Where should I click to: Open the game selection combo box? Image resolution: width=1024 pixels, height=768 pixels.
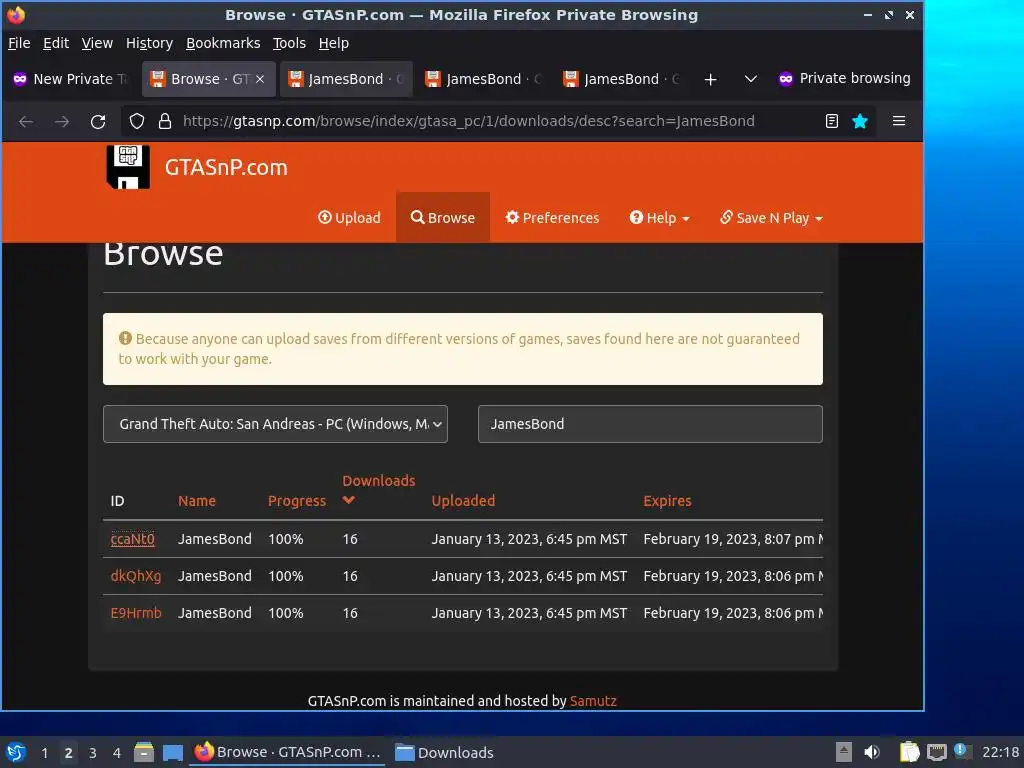click(275, 424)
